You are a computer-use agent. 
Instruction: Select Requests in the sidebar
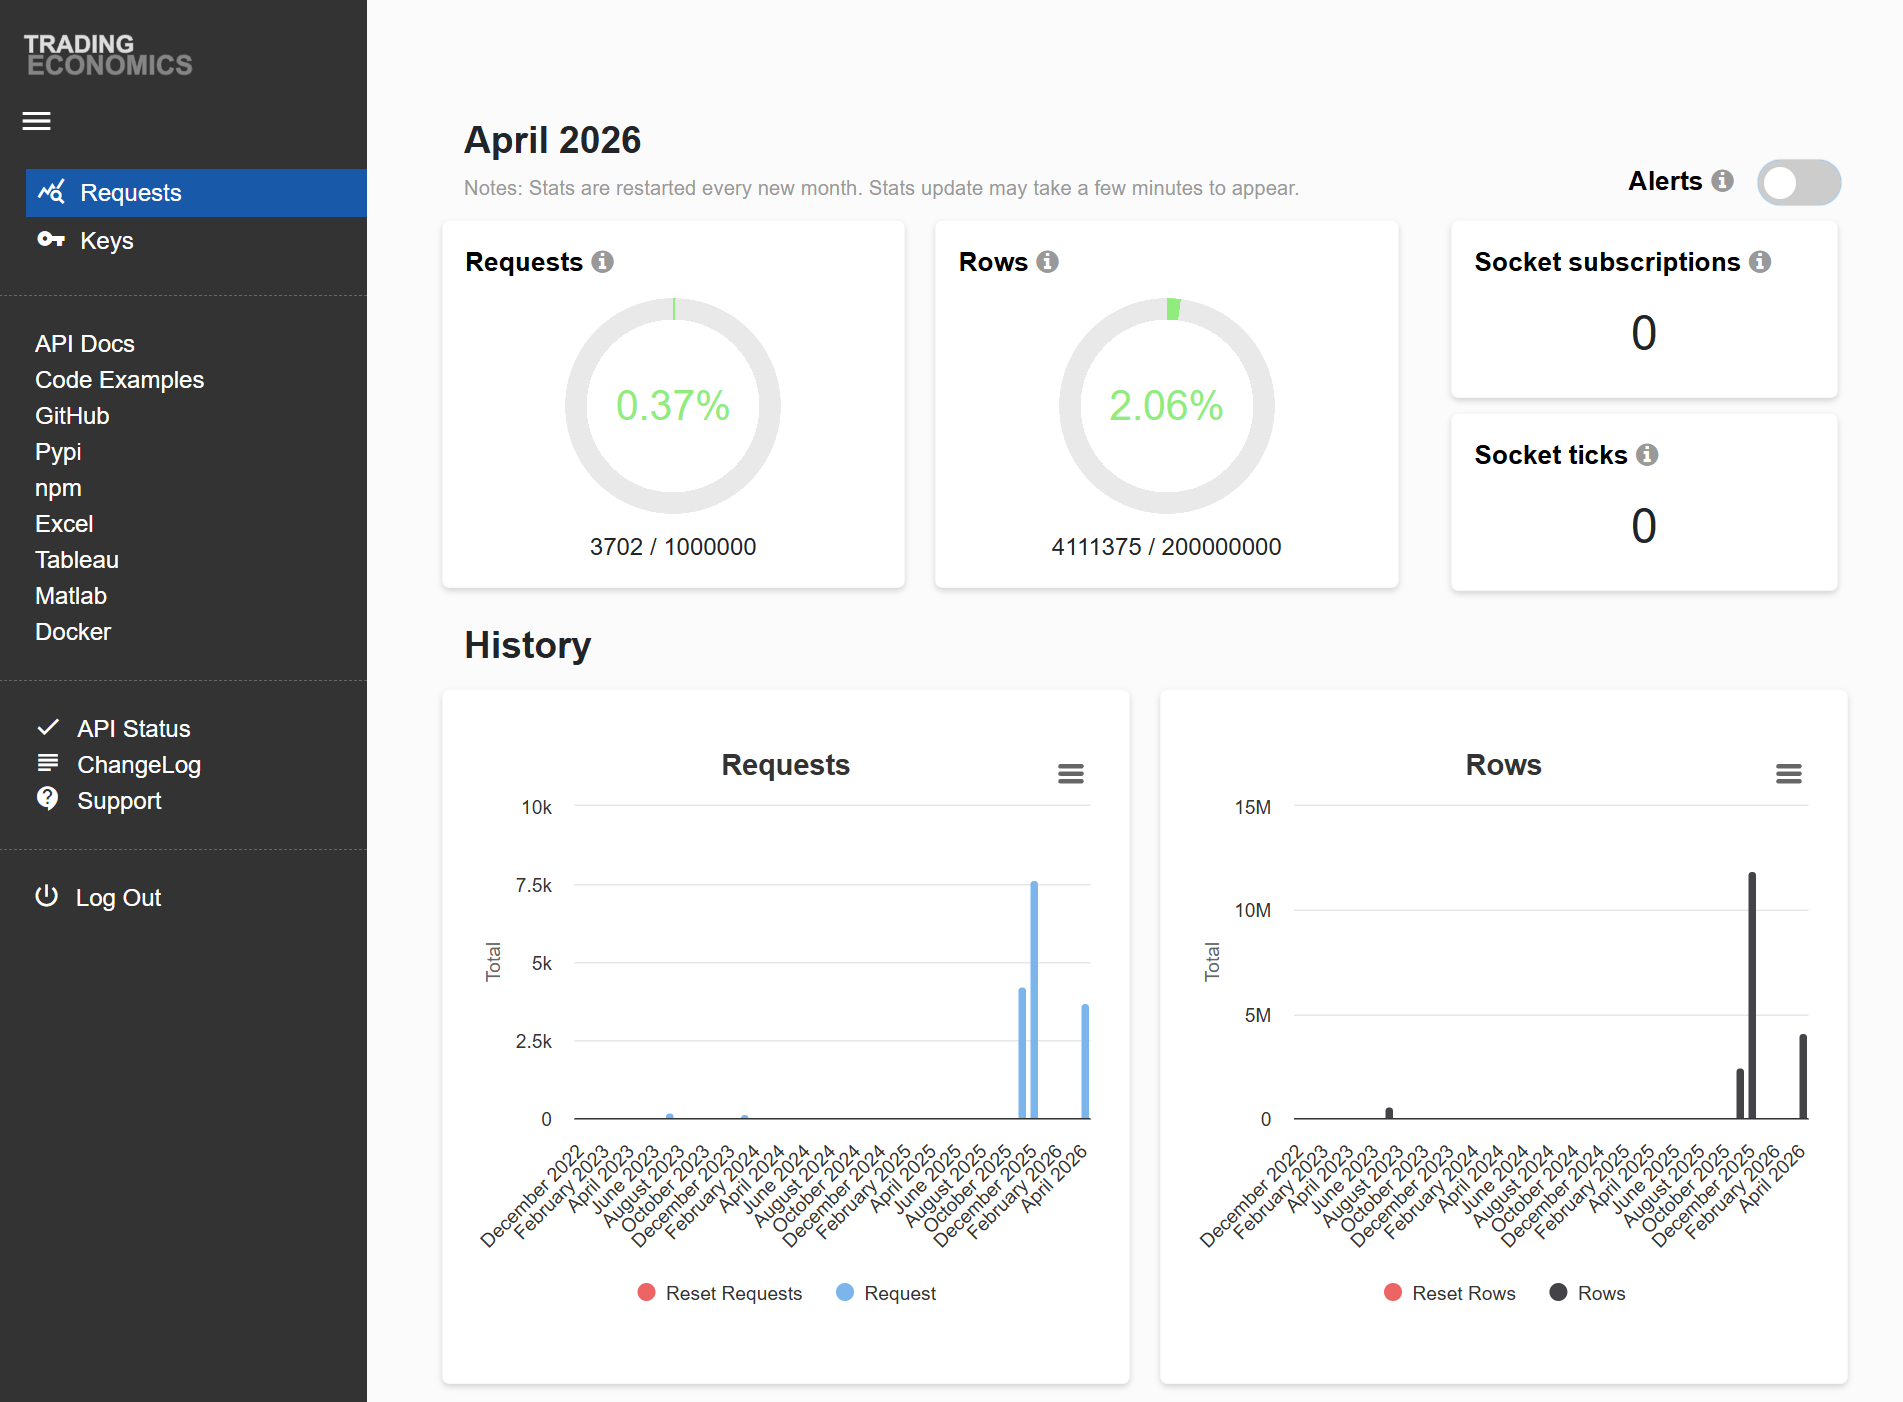[130, 193]
